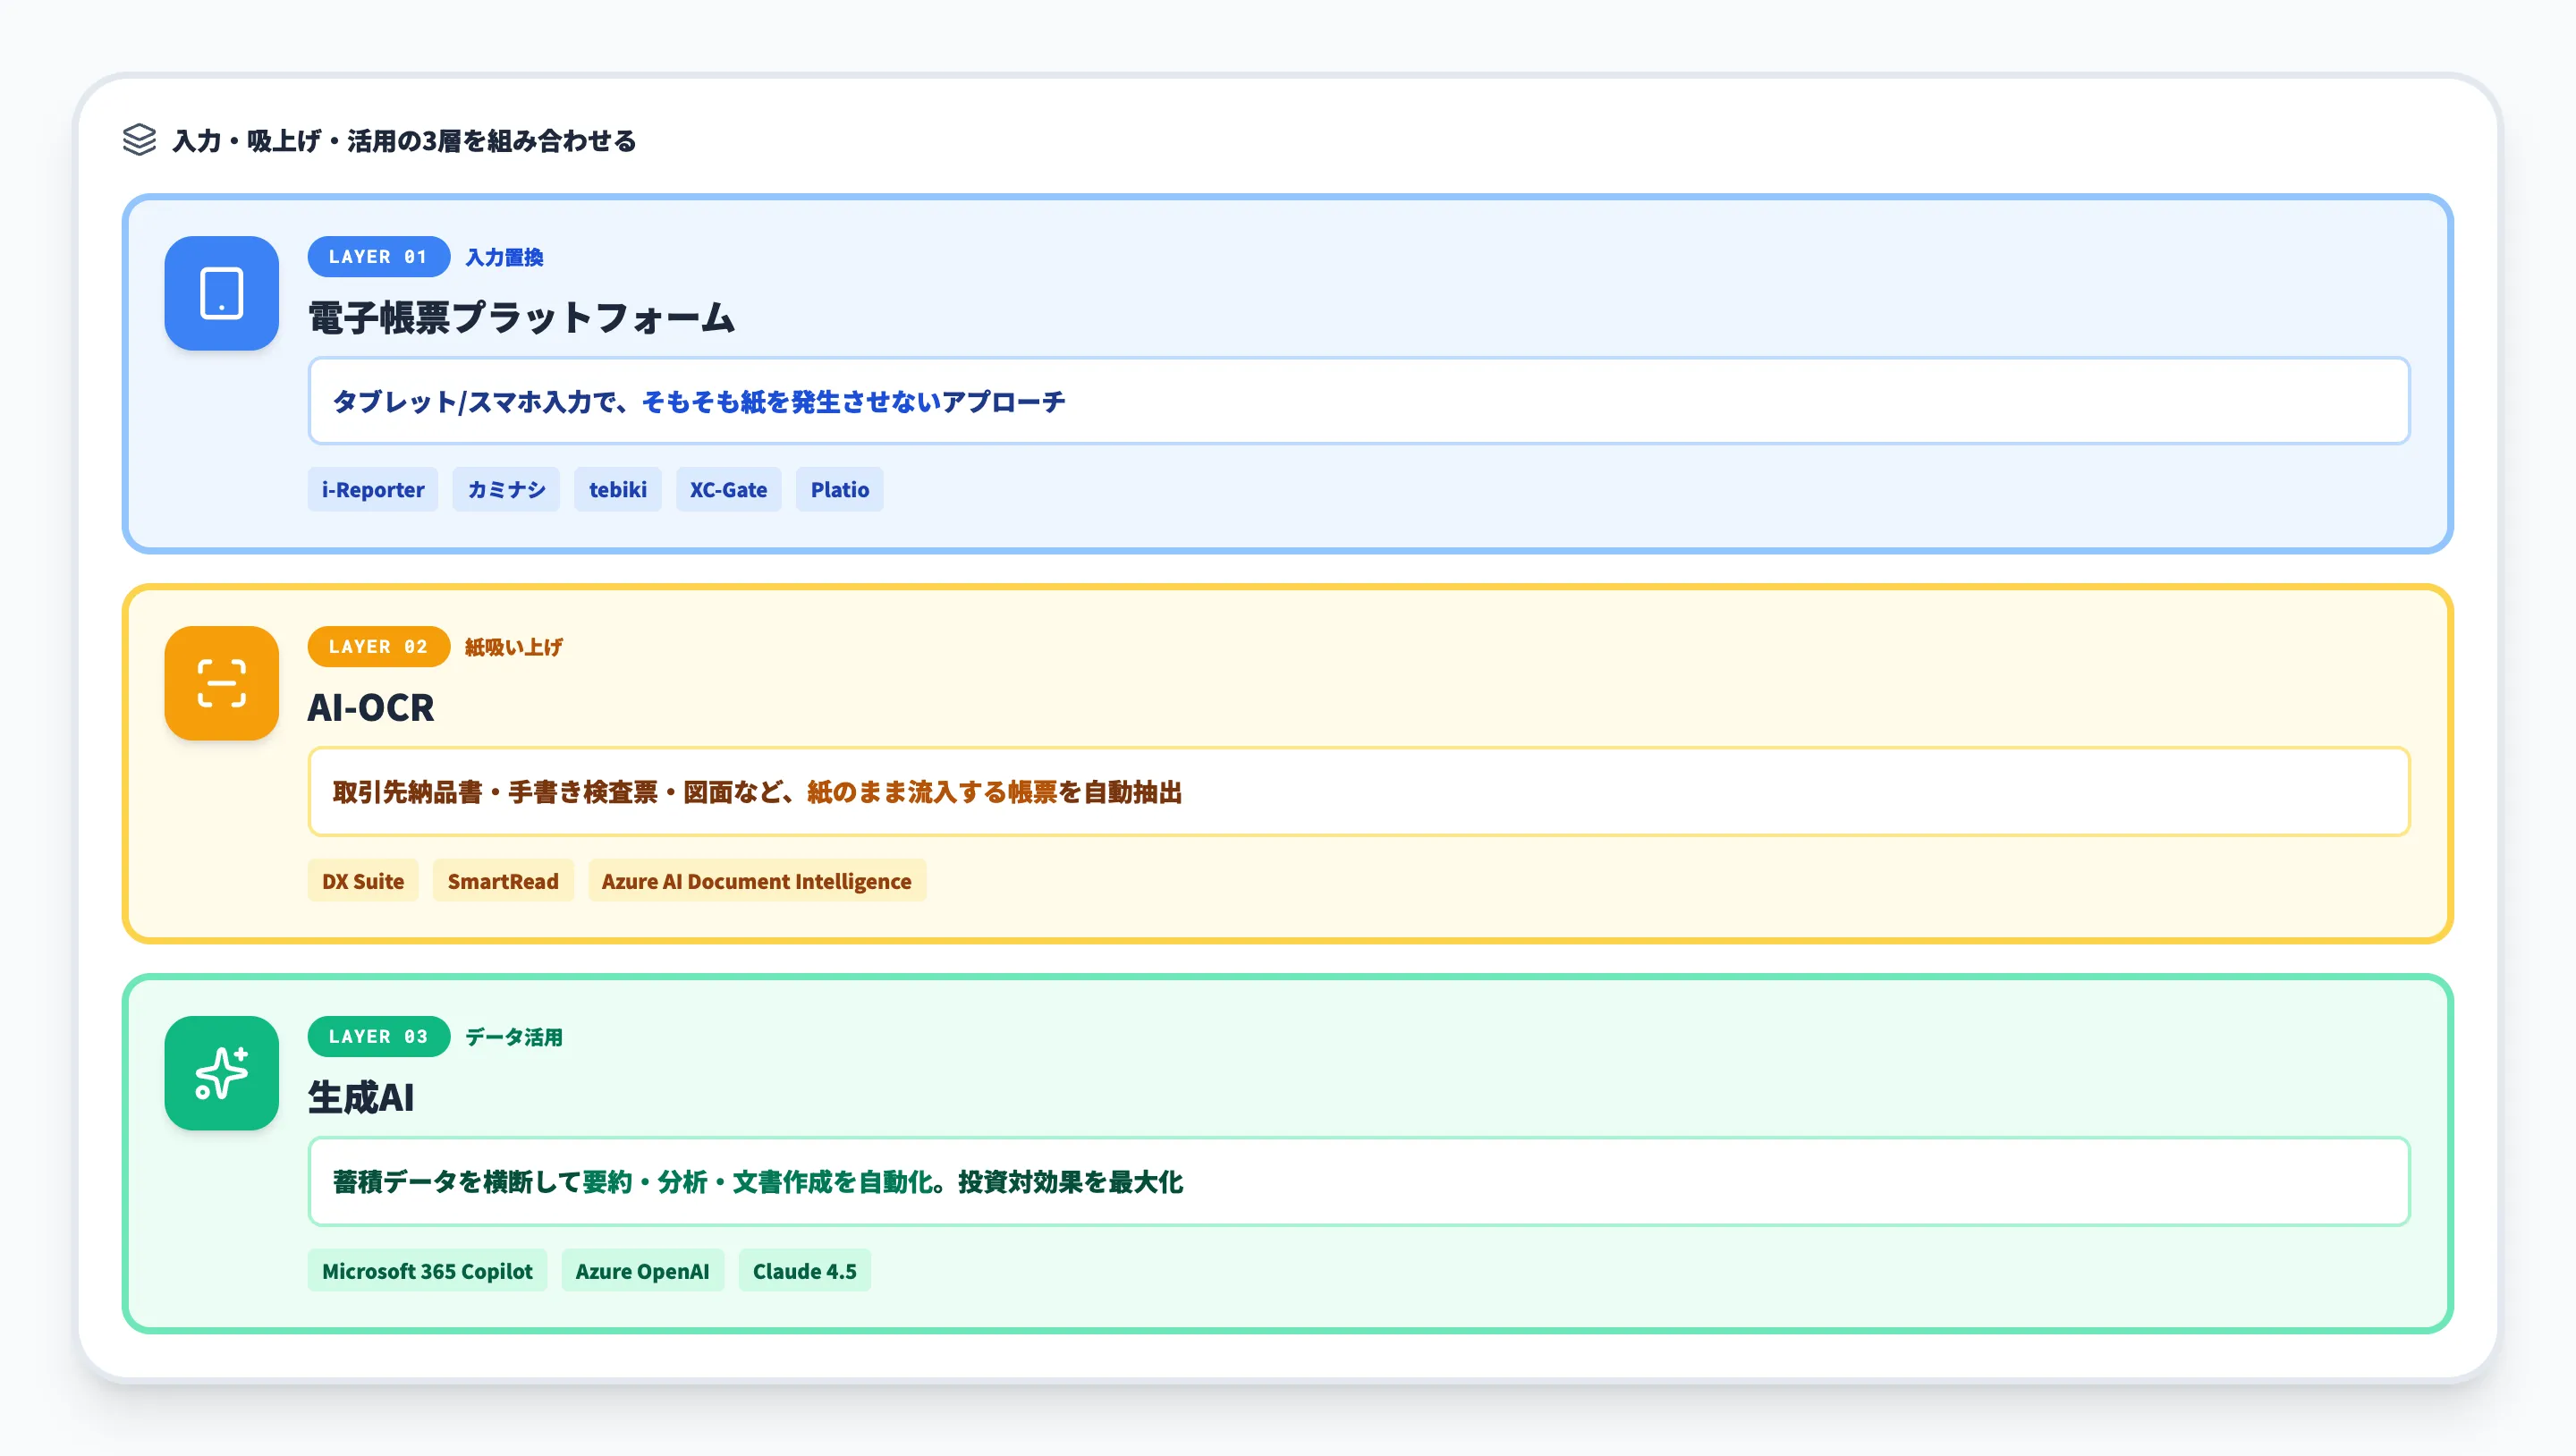Viewport: 2576px width, 1456px height.
Task: Click the stacked layers header icon
Action: [x=139, y=140]
